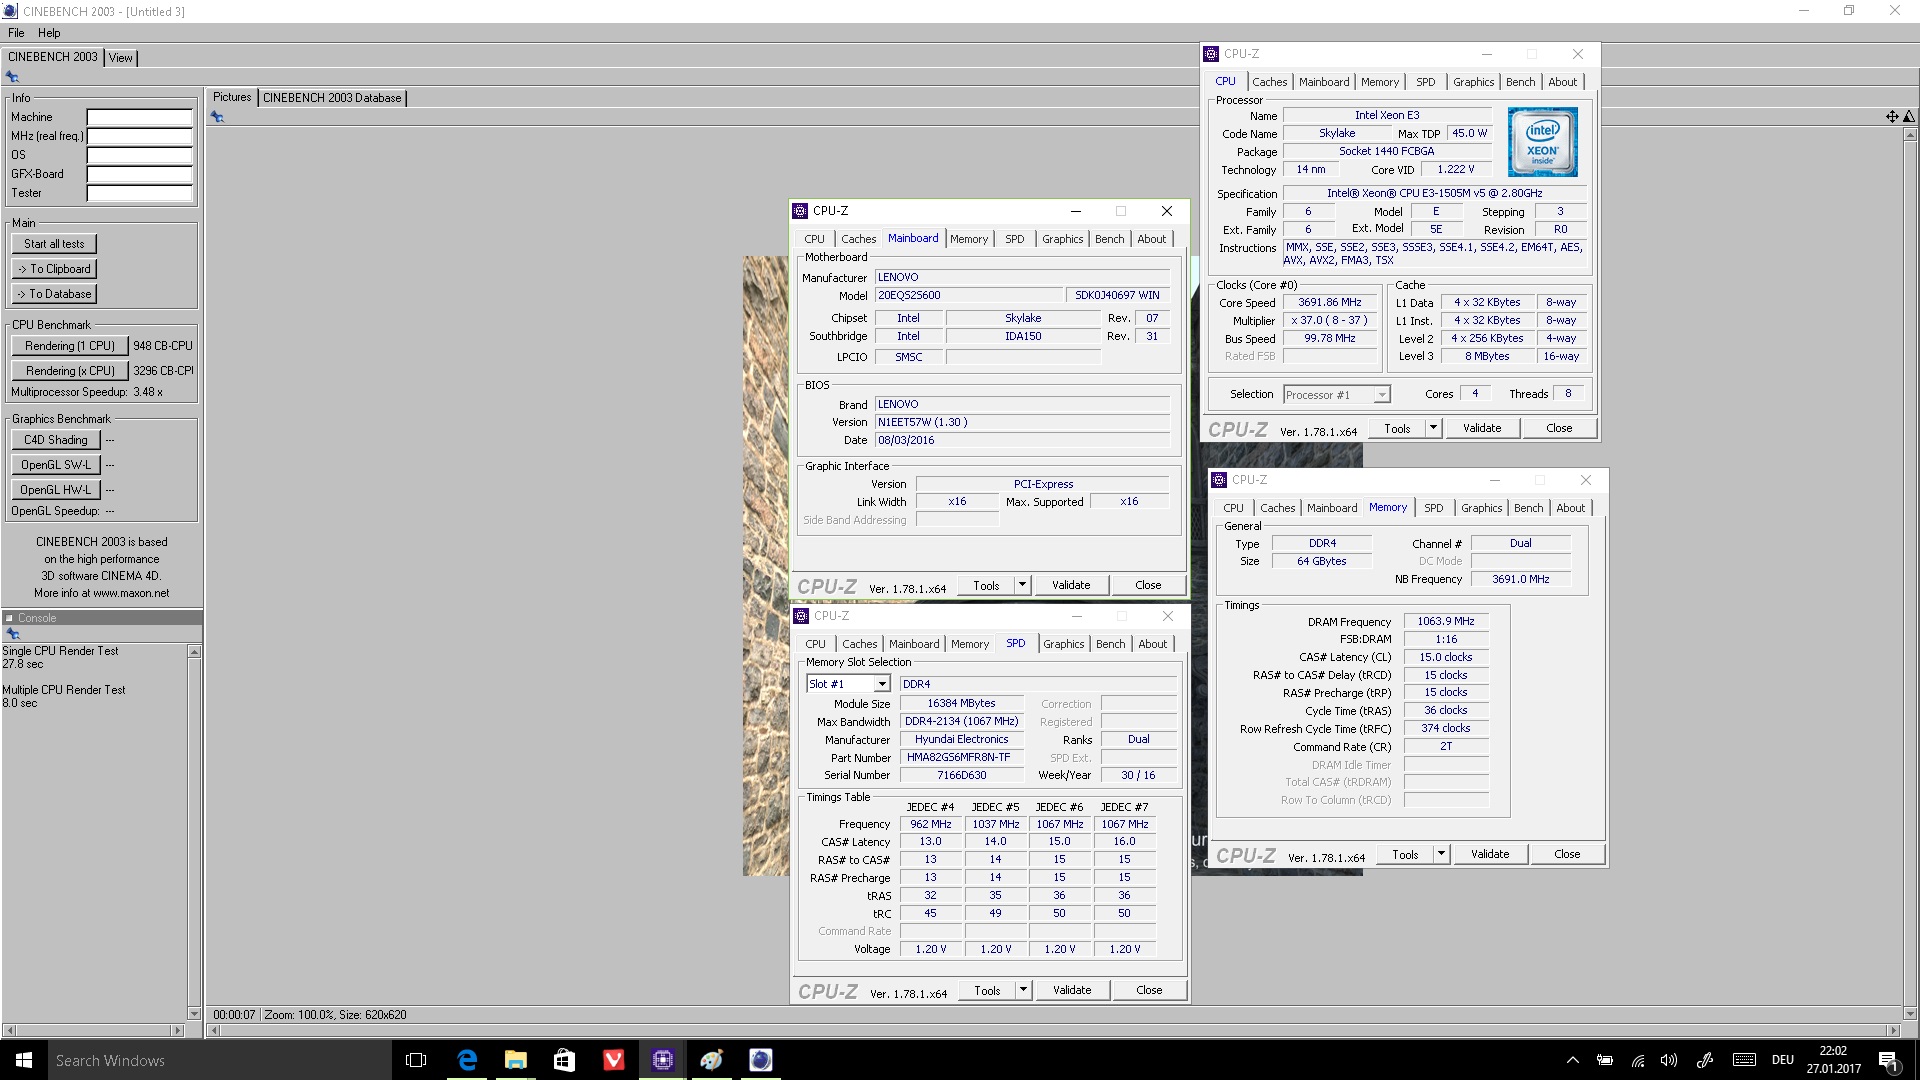This screenshot has height=1080, width=1920.
Task: Click the pin icon in the Console panel
Action: click(x=13, y=634)
